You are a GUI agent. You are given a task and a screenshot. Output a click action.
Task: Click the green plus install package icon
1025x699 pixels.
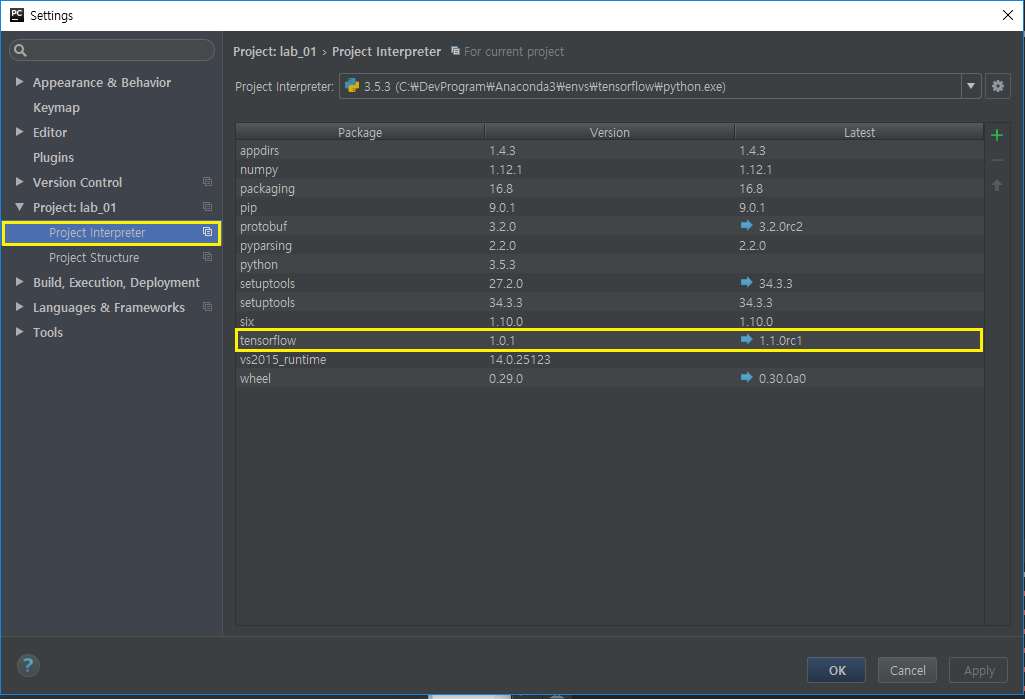pos(996,135)
